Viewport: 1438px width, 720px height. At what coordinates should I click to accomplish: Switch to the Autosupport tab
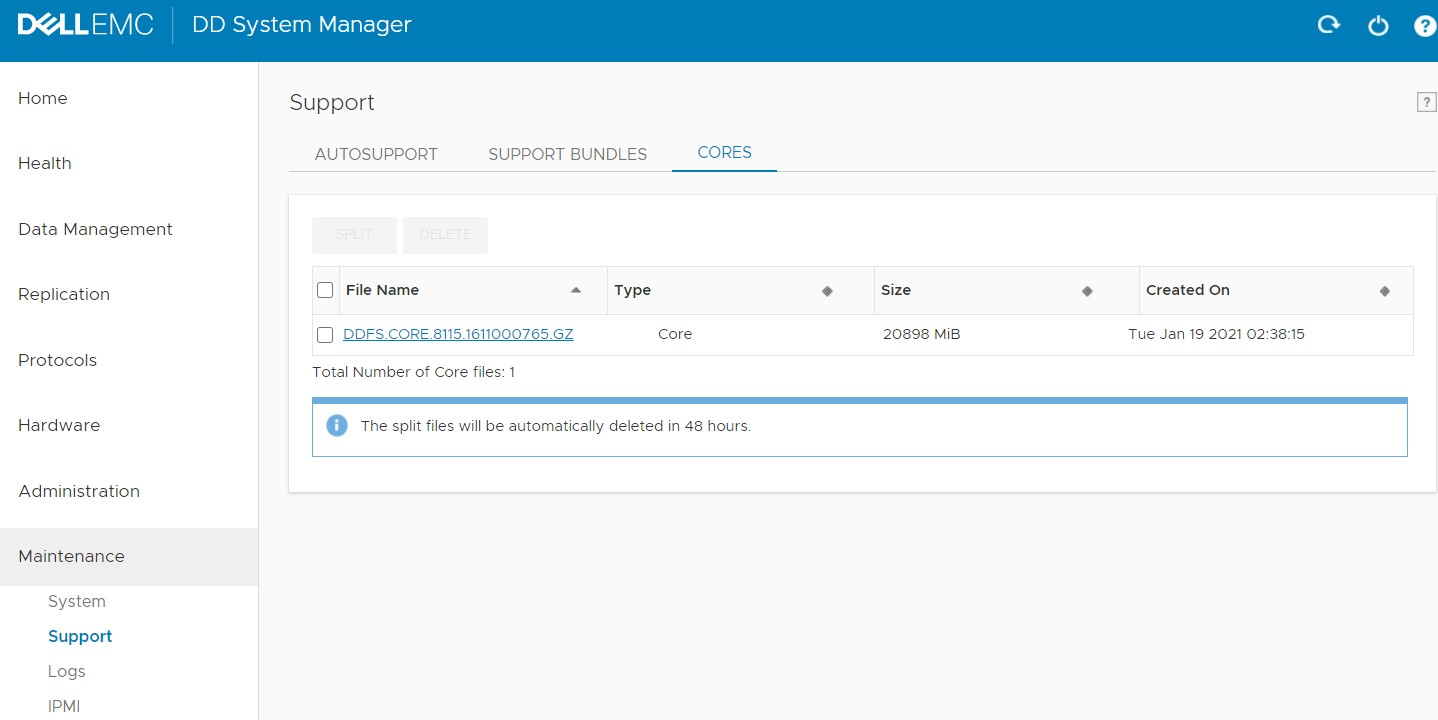[x=376, y=154]
